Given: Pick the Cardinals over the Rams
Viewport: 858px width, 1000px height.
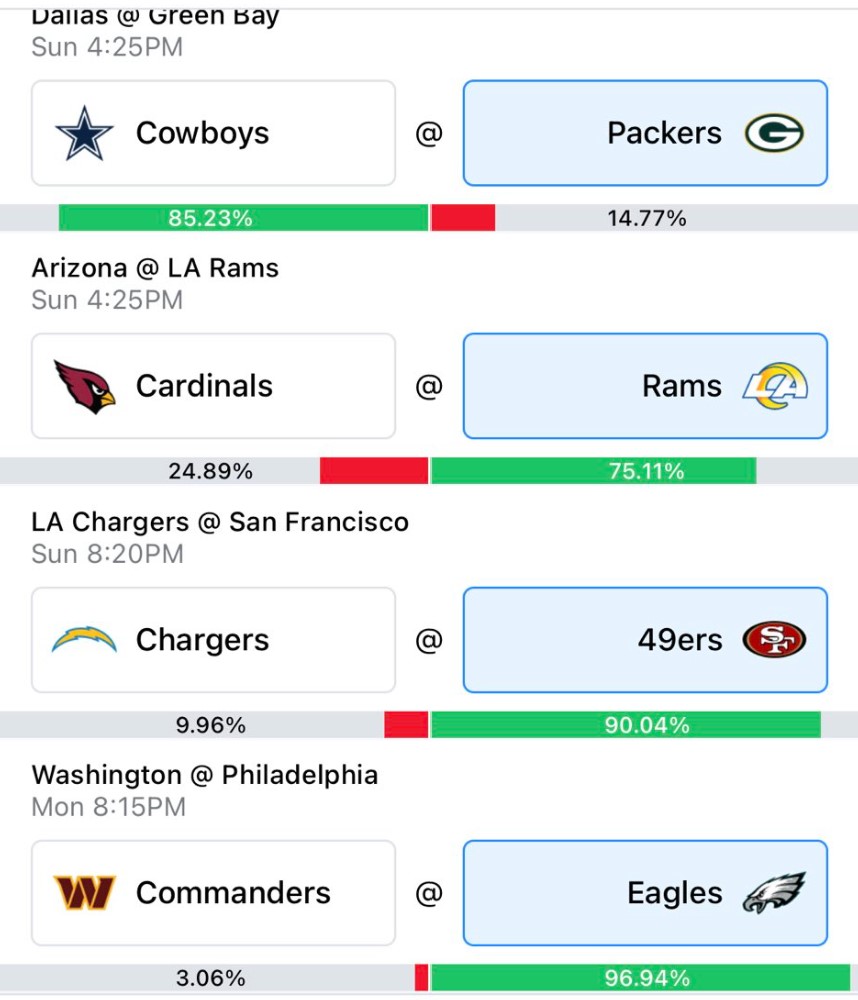Looking at the screenshot, I should point(213,386).
